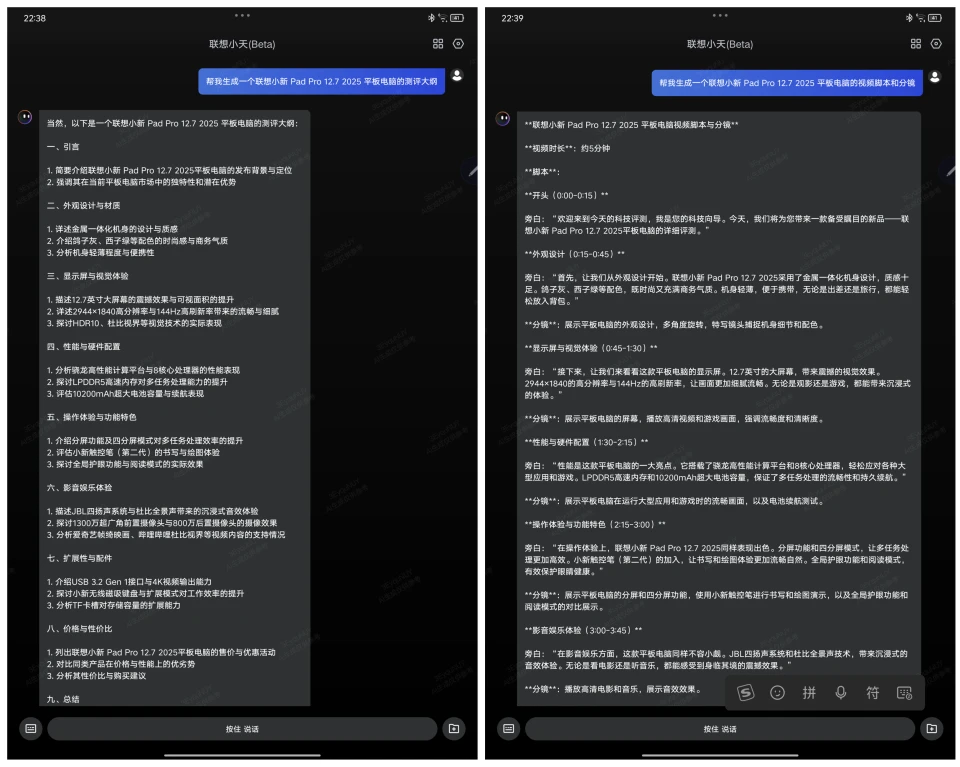Select line 介绍USB 3.2 Gen 1接口与4K视频输出
This screenshot has width=960, height=767.
(x=129, y=582)
